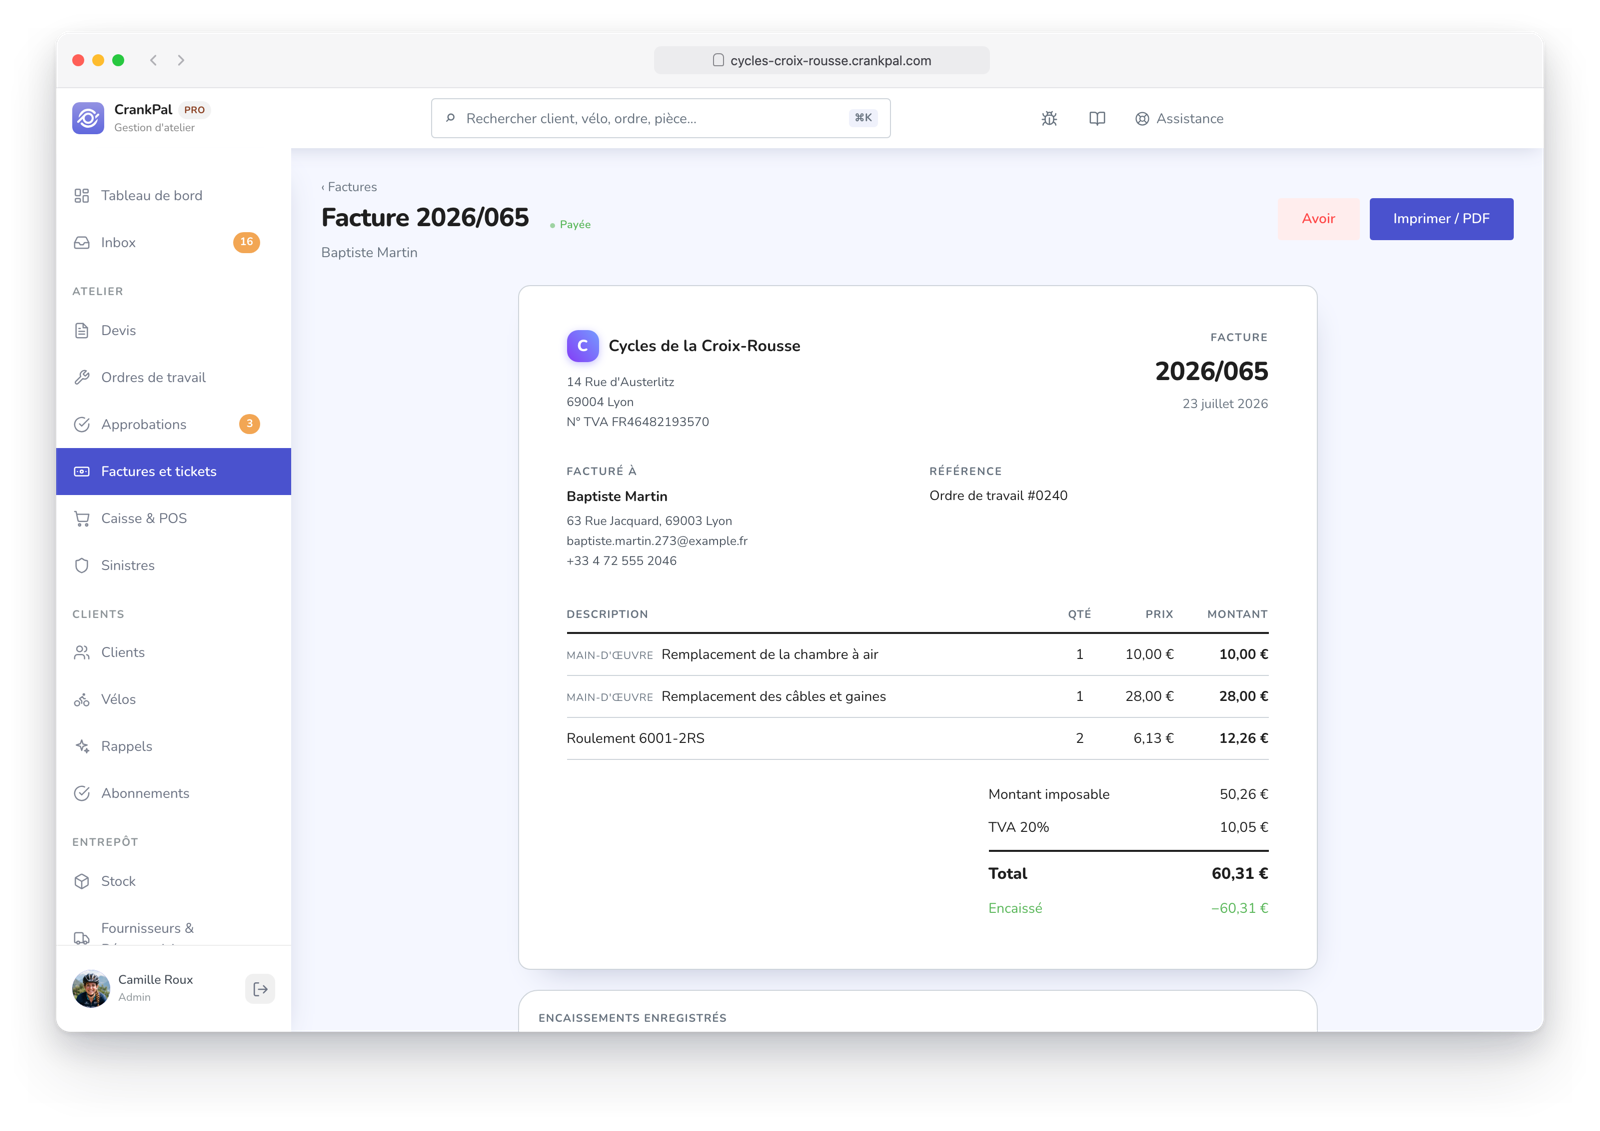Open the documentation book icon
The height and width of the screenshot is (1131, 1600).
[x=1097, y=118]
